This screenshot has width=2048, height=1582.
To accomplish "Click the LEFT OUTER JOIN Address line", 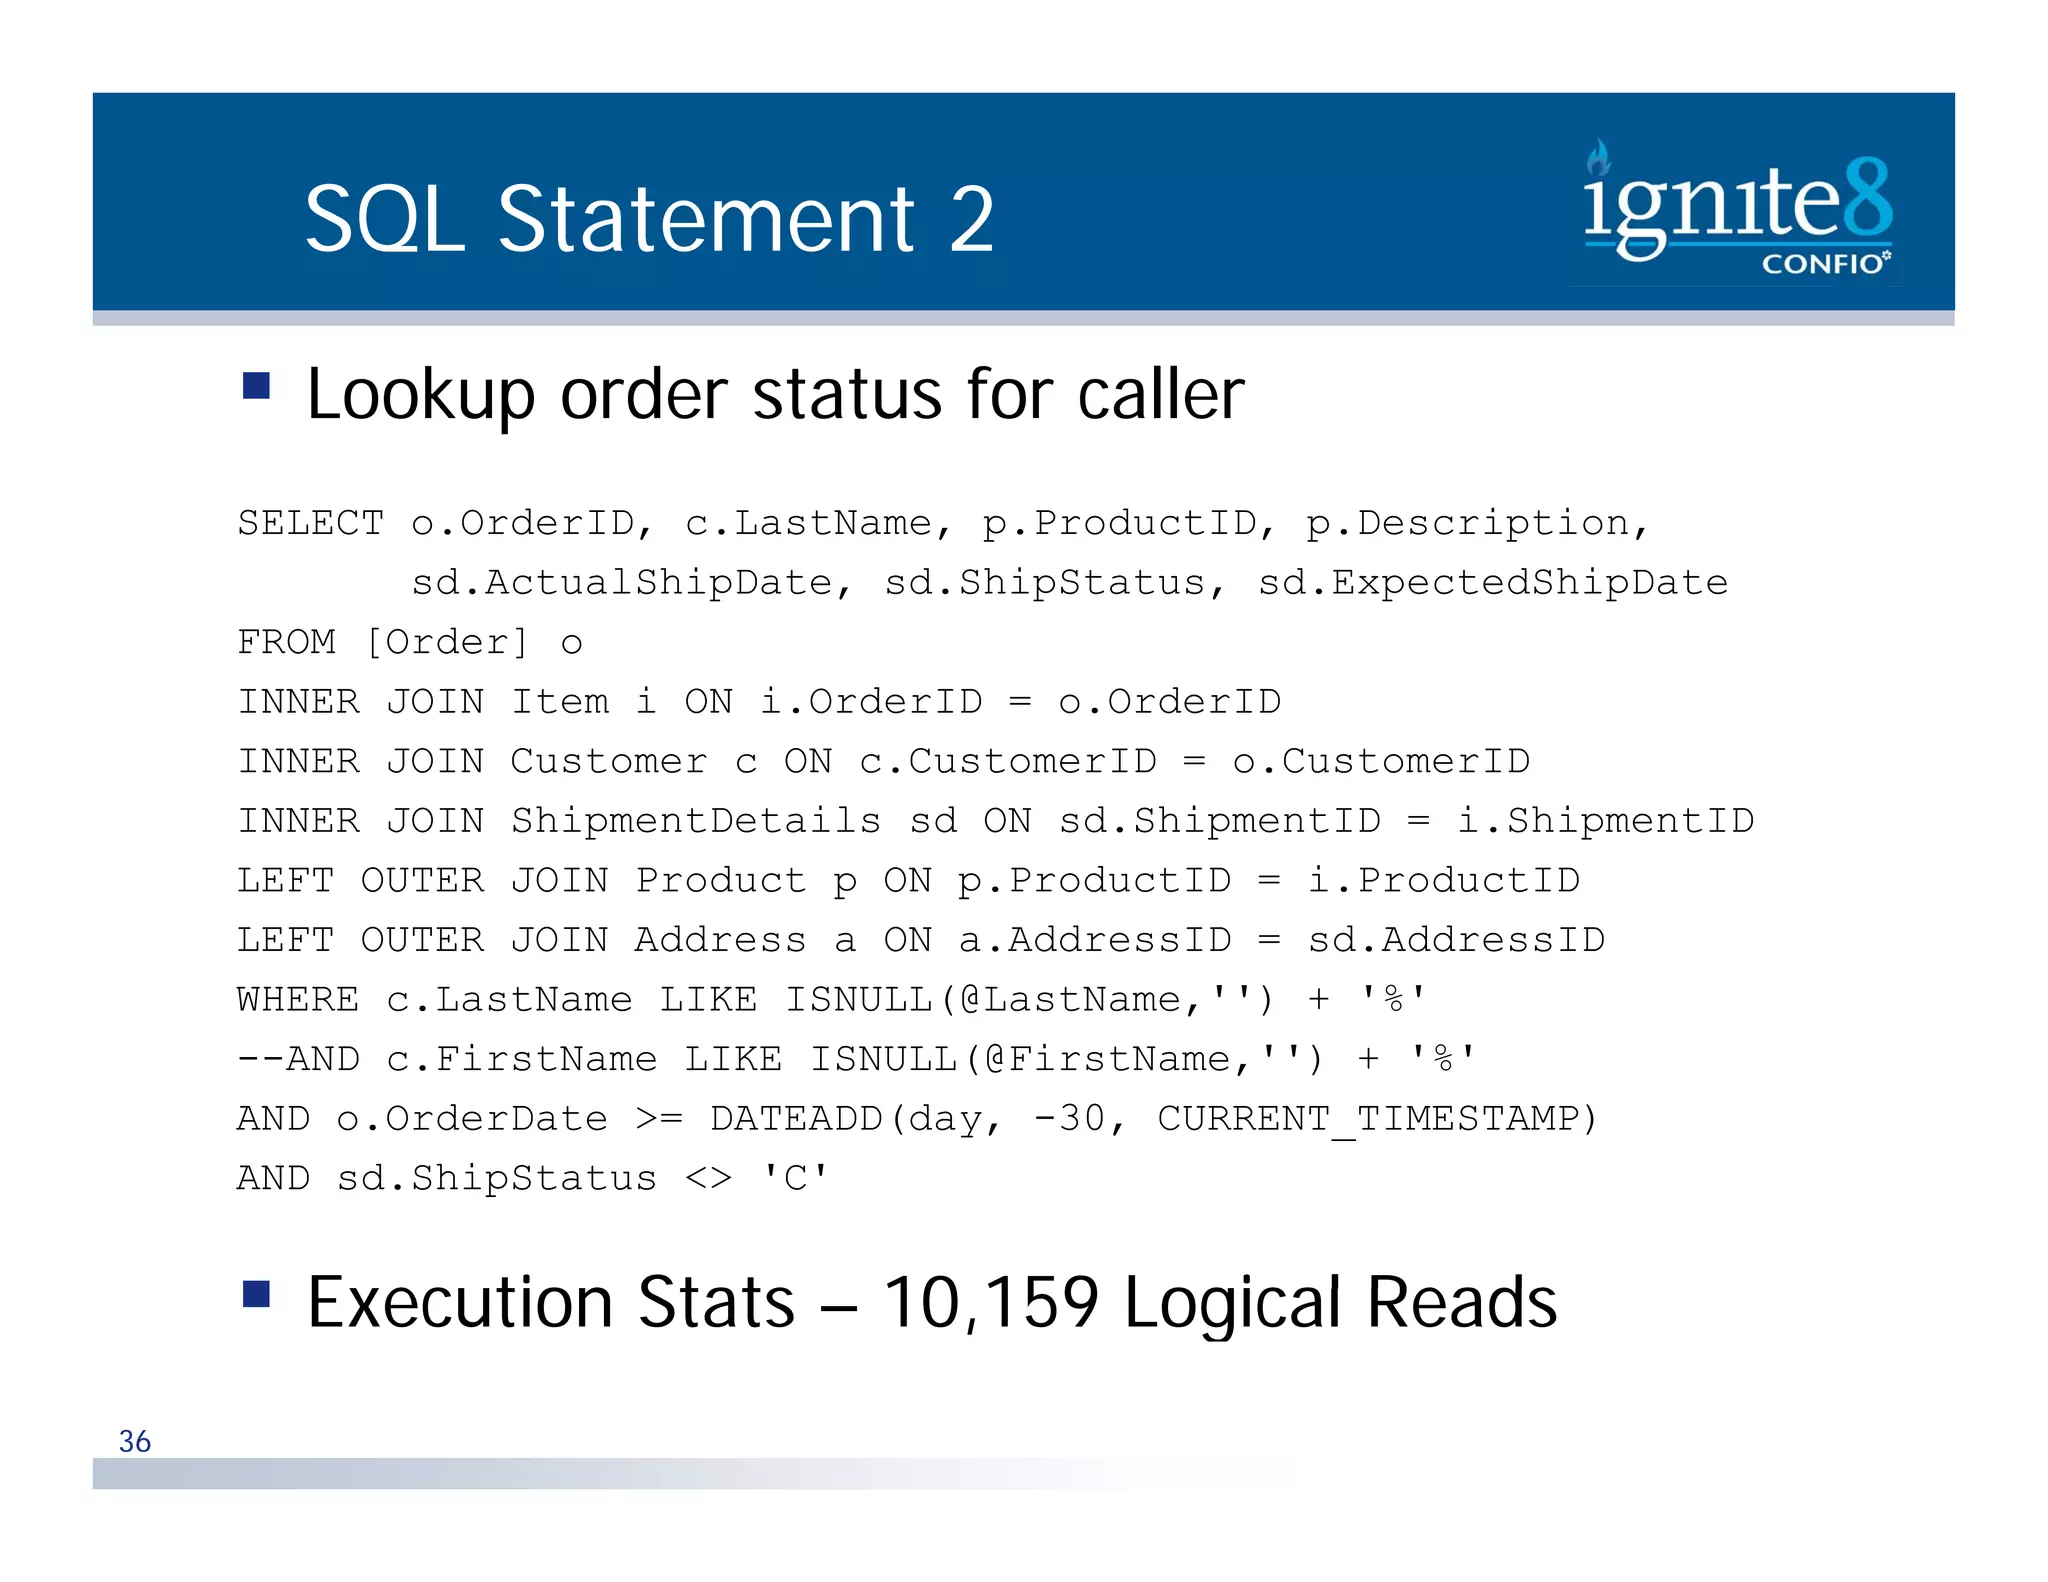I will [x=920, y=940].
